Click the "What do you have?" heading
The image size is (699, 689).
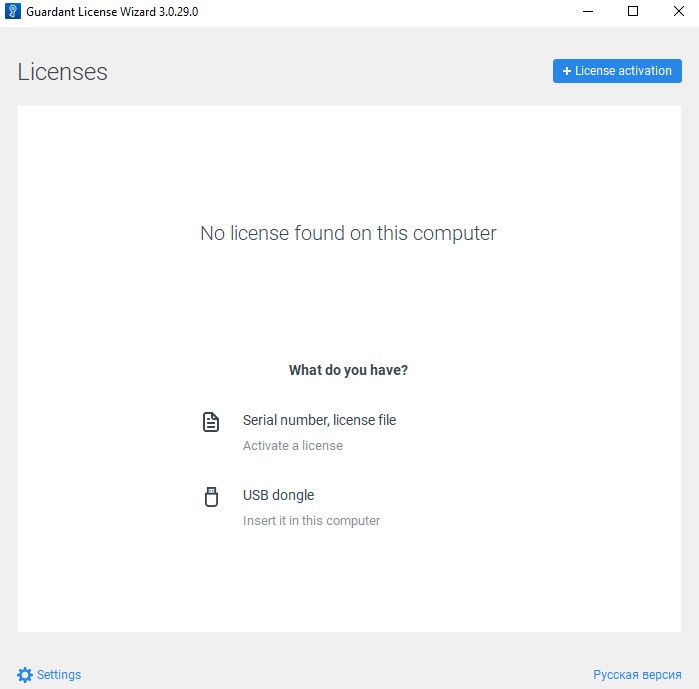(x=348, y=370)
